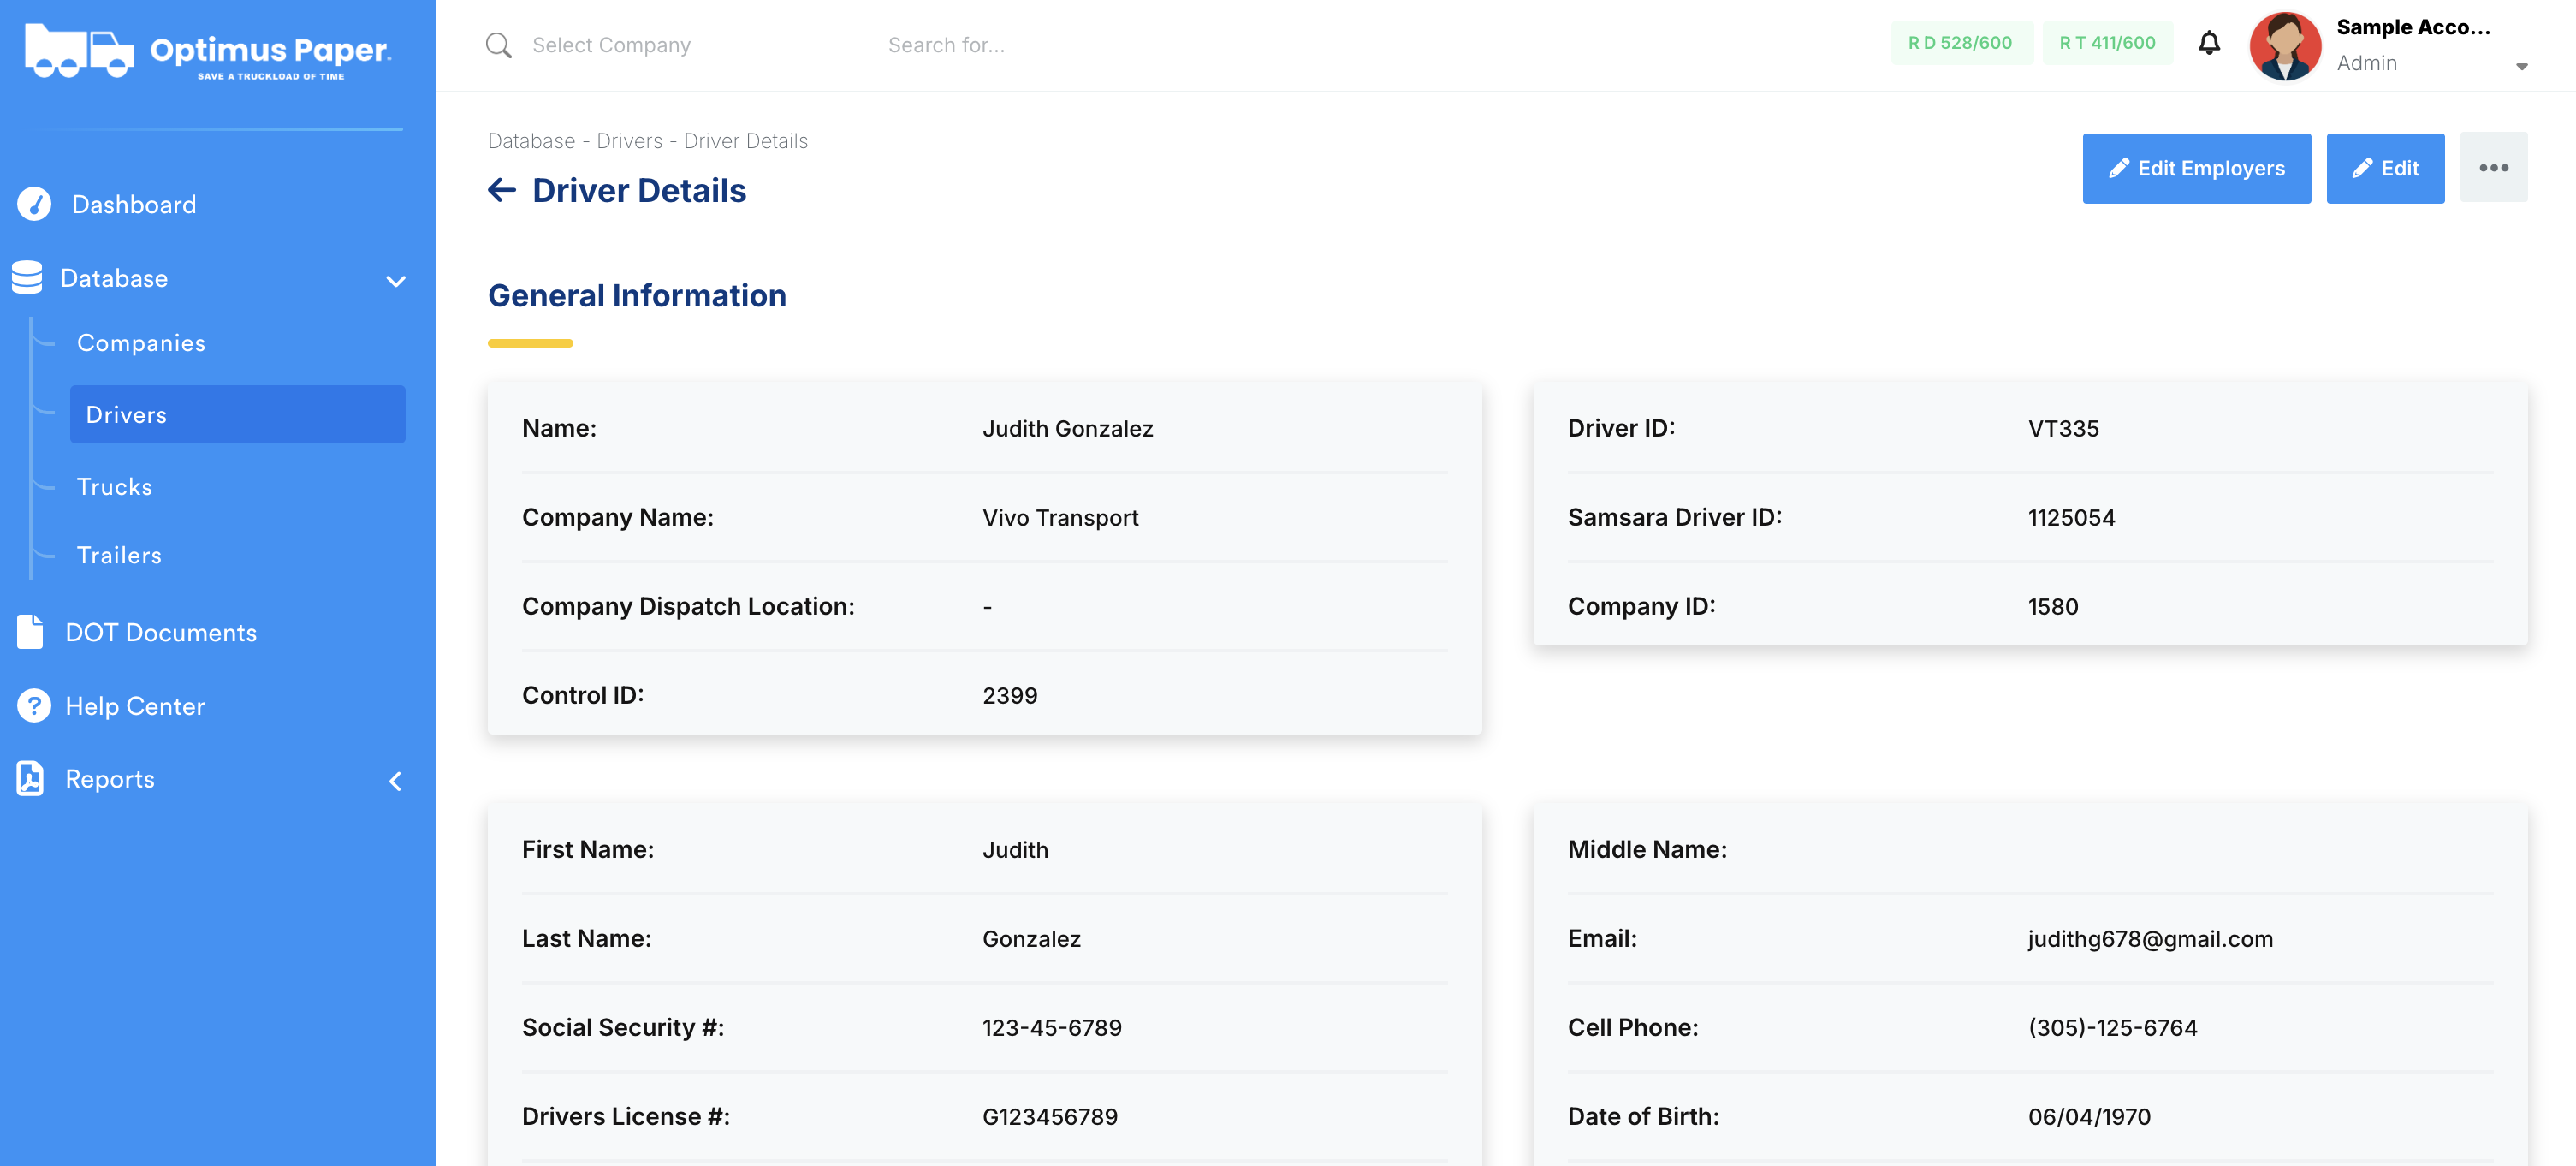This screenshot has height=1166, width=2576.
Task: Click the Edit Employers button
Action: [2196, 168]
